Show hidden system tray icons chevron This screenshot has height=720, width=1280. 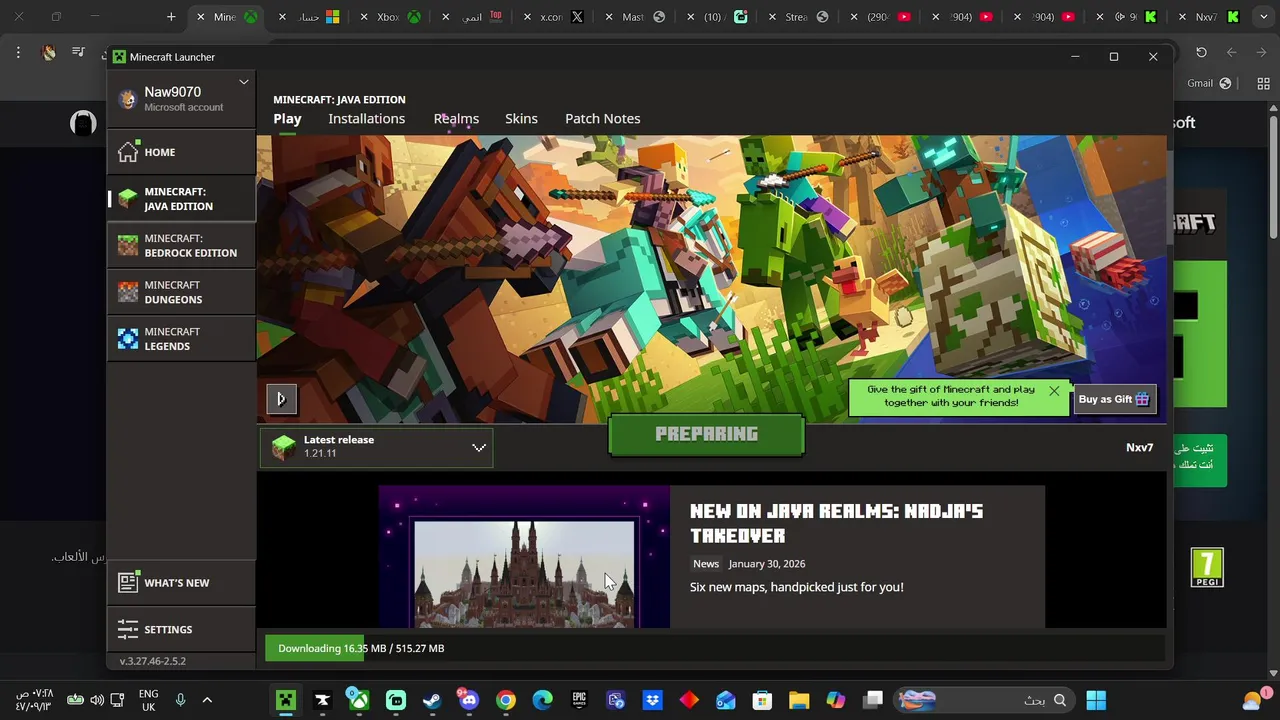pyautogui.click(x=207, y=700)
